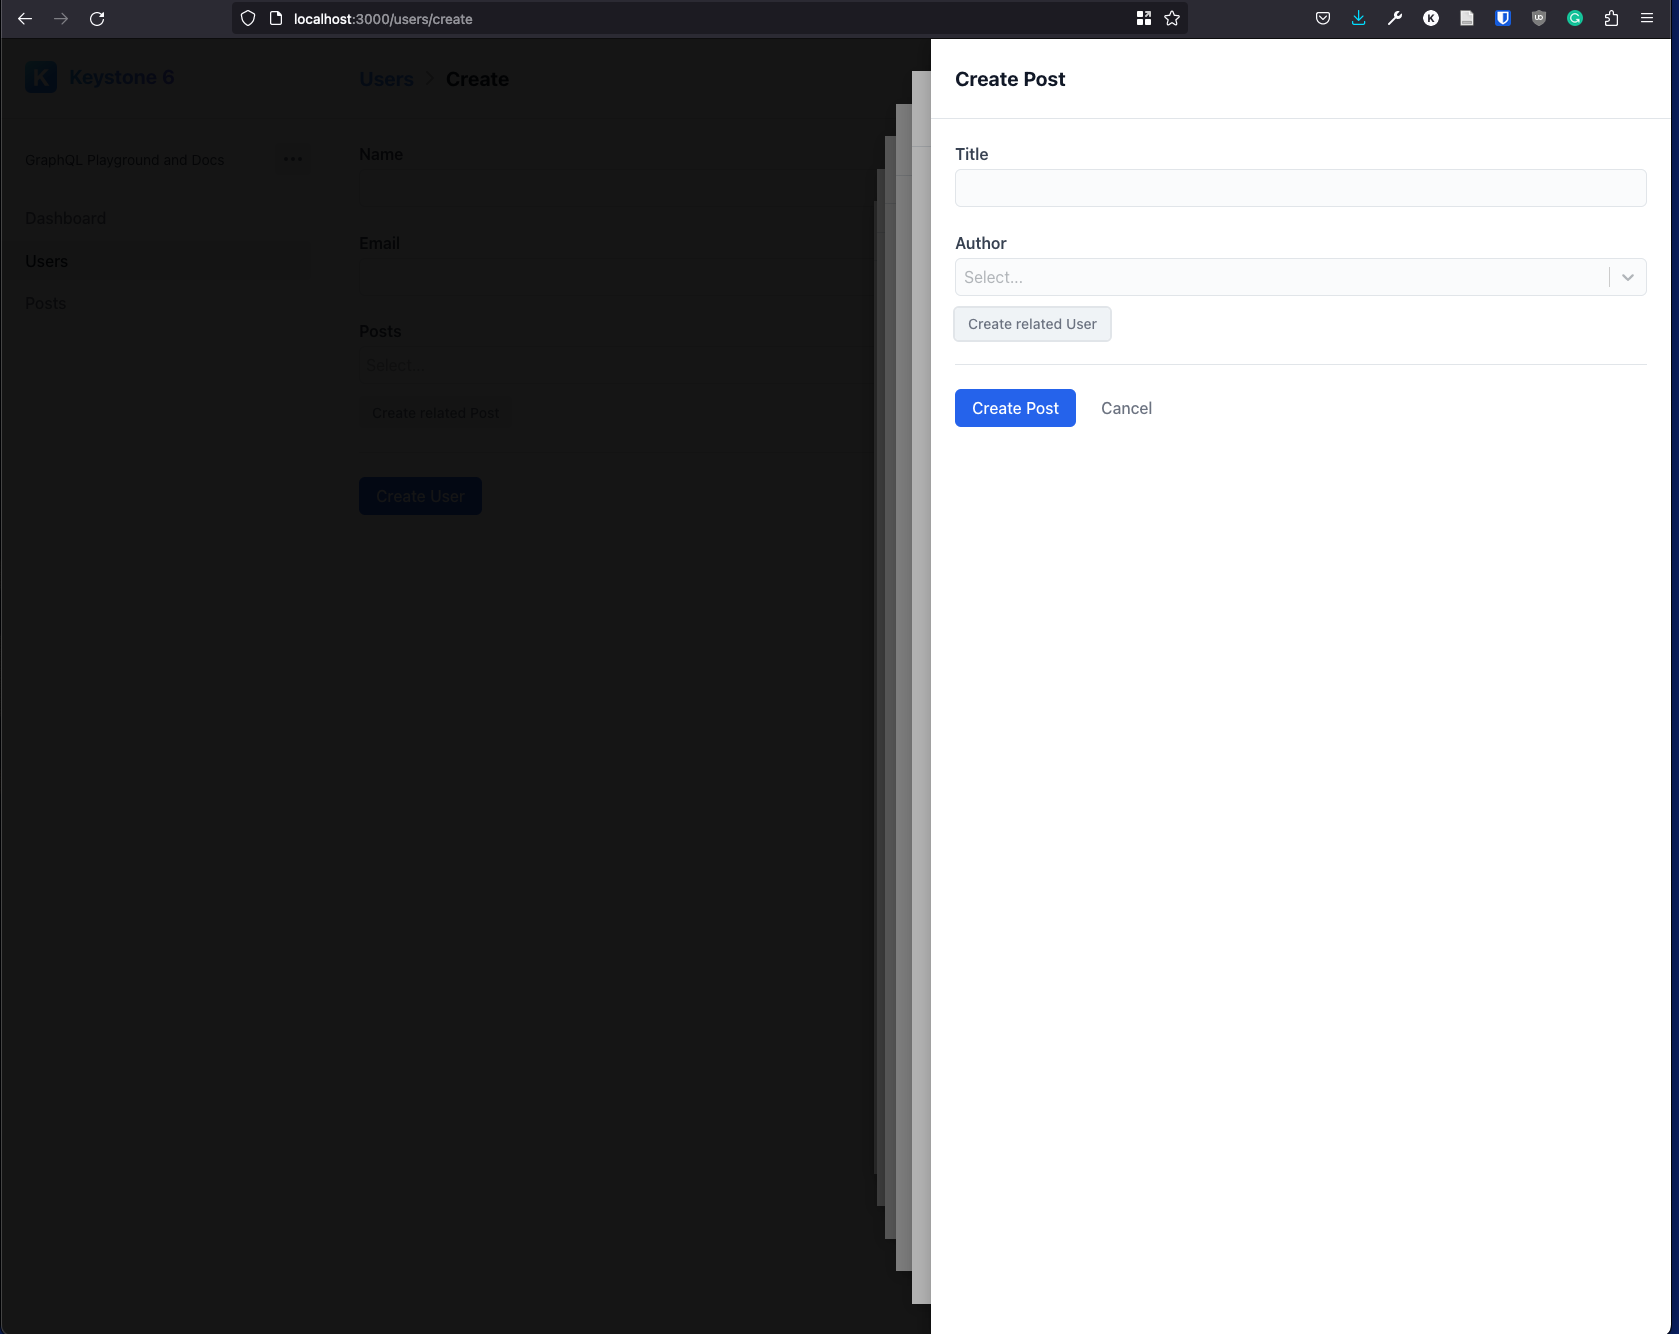The width and height of the screenshot is (1679, 1334).
Task: Click into the Title input field
Action: pyautogui.click(x=1300, y=188)
